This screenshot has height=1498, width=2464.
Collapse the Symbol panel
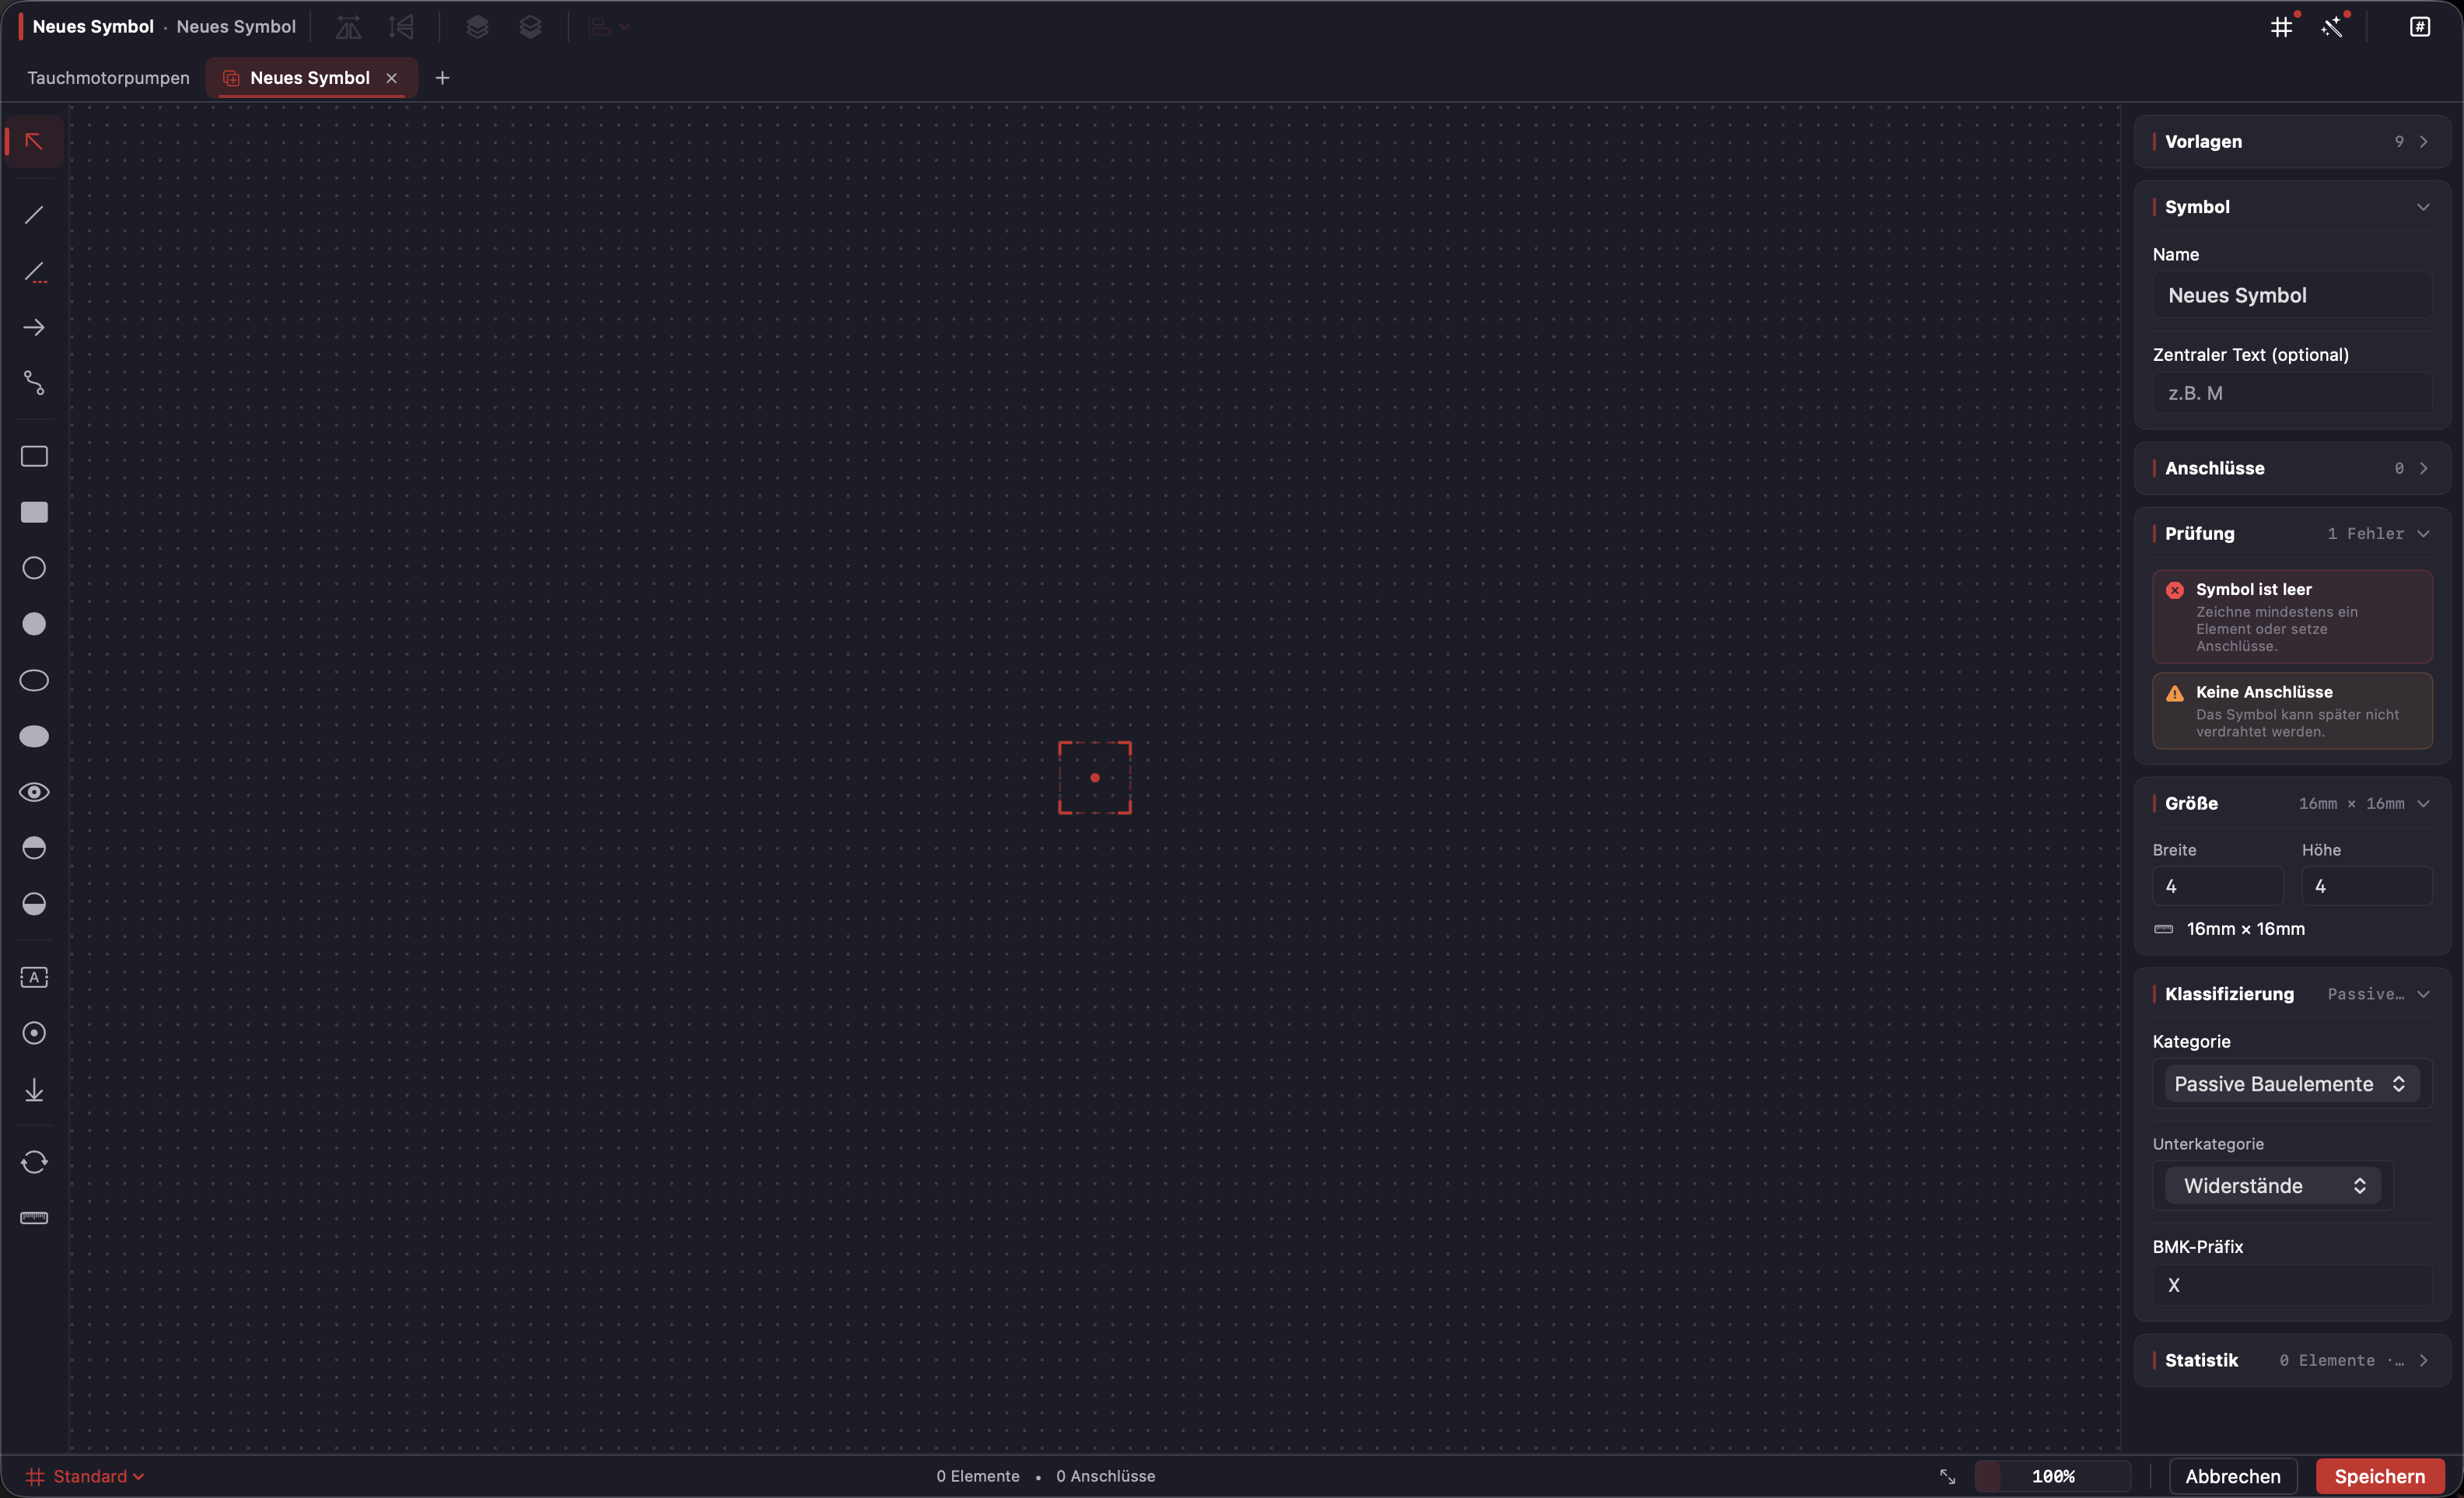2292,207
